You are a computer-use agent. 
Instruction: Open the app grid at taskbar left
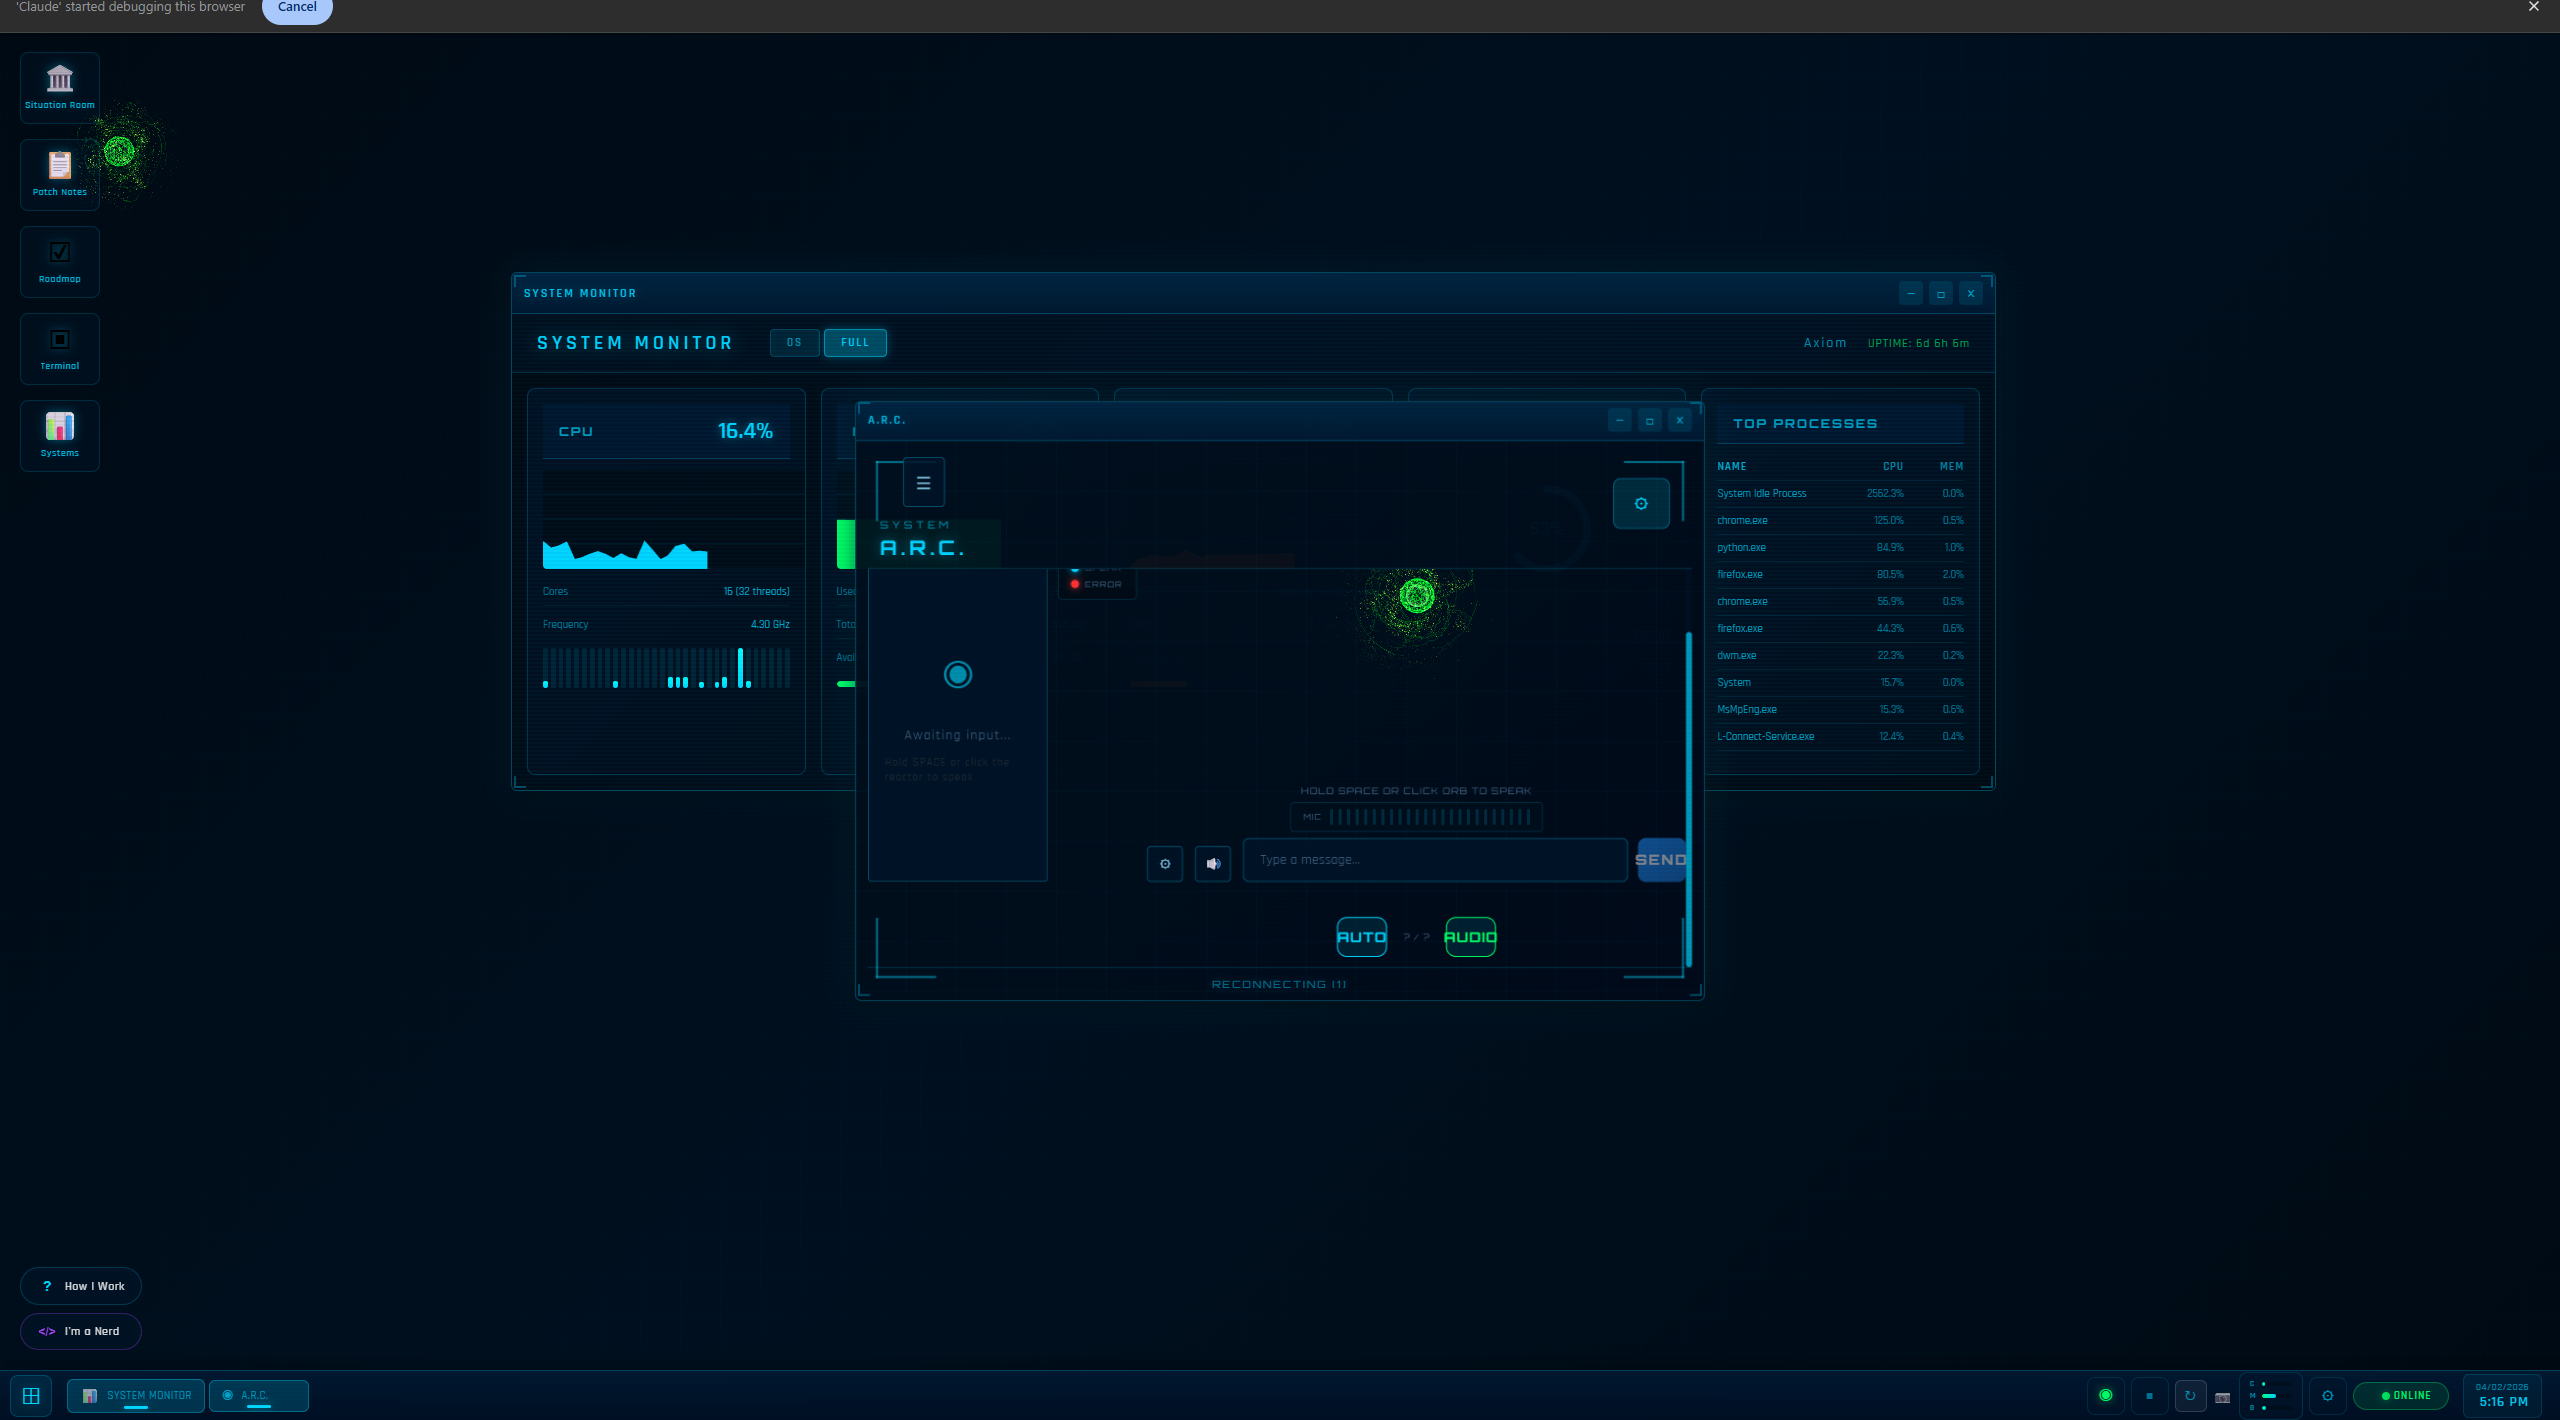31,1395
